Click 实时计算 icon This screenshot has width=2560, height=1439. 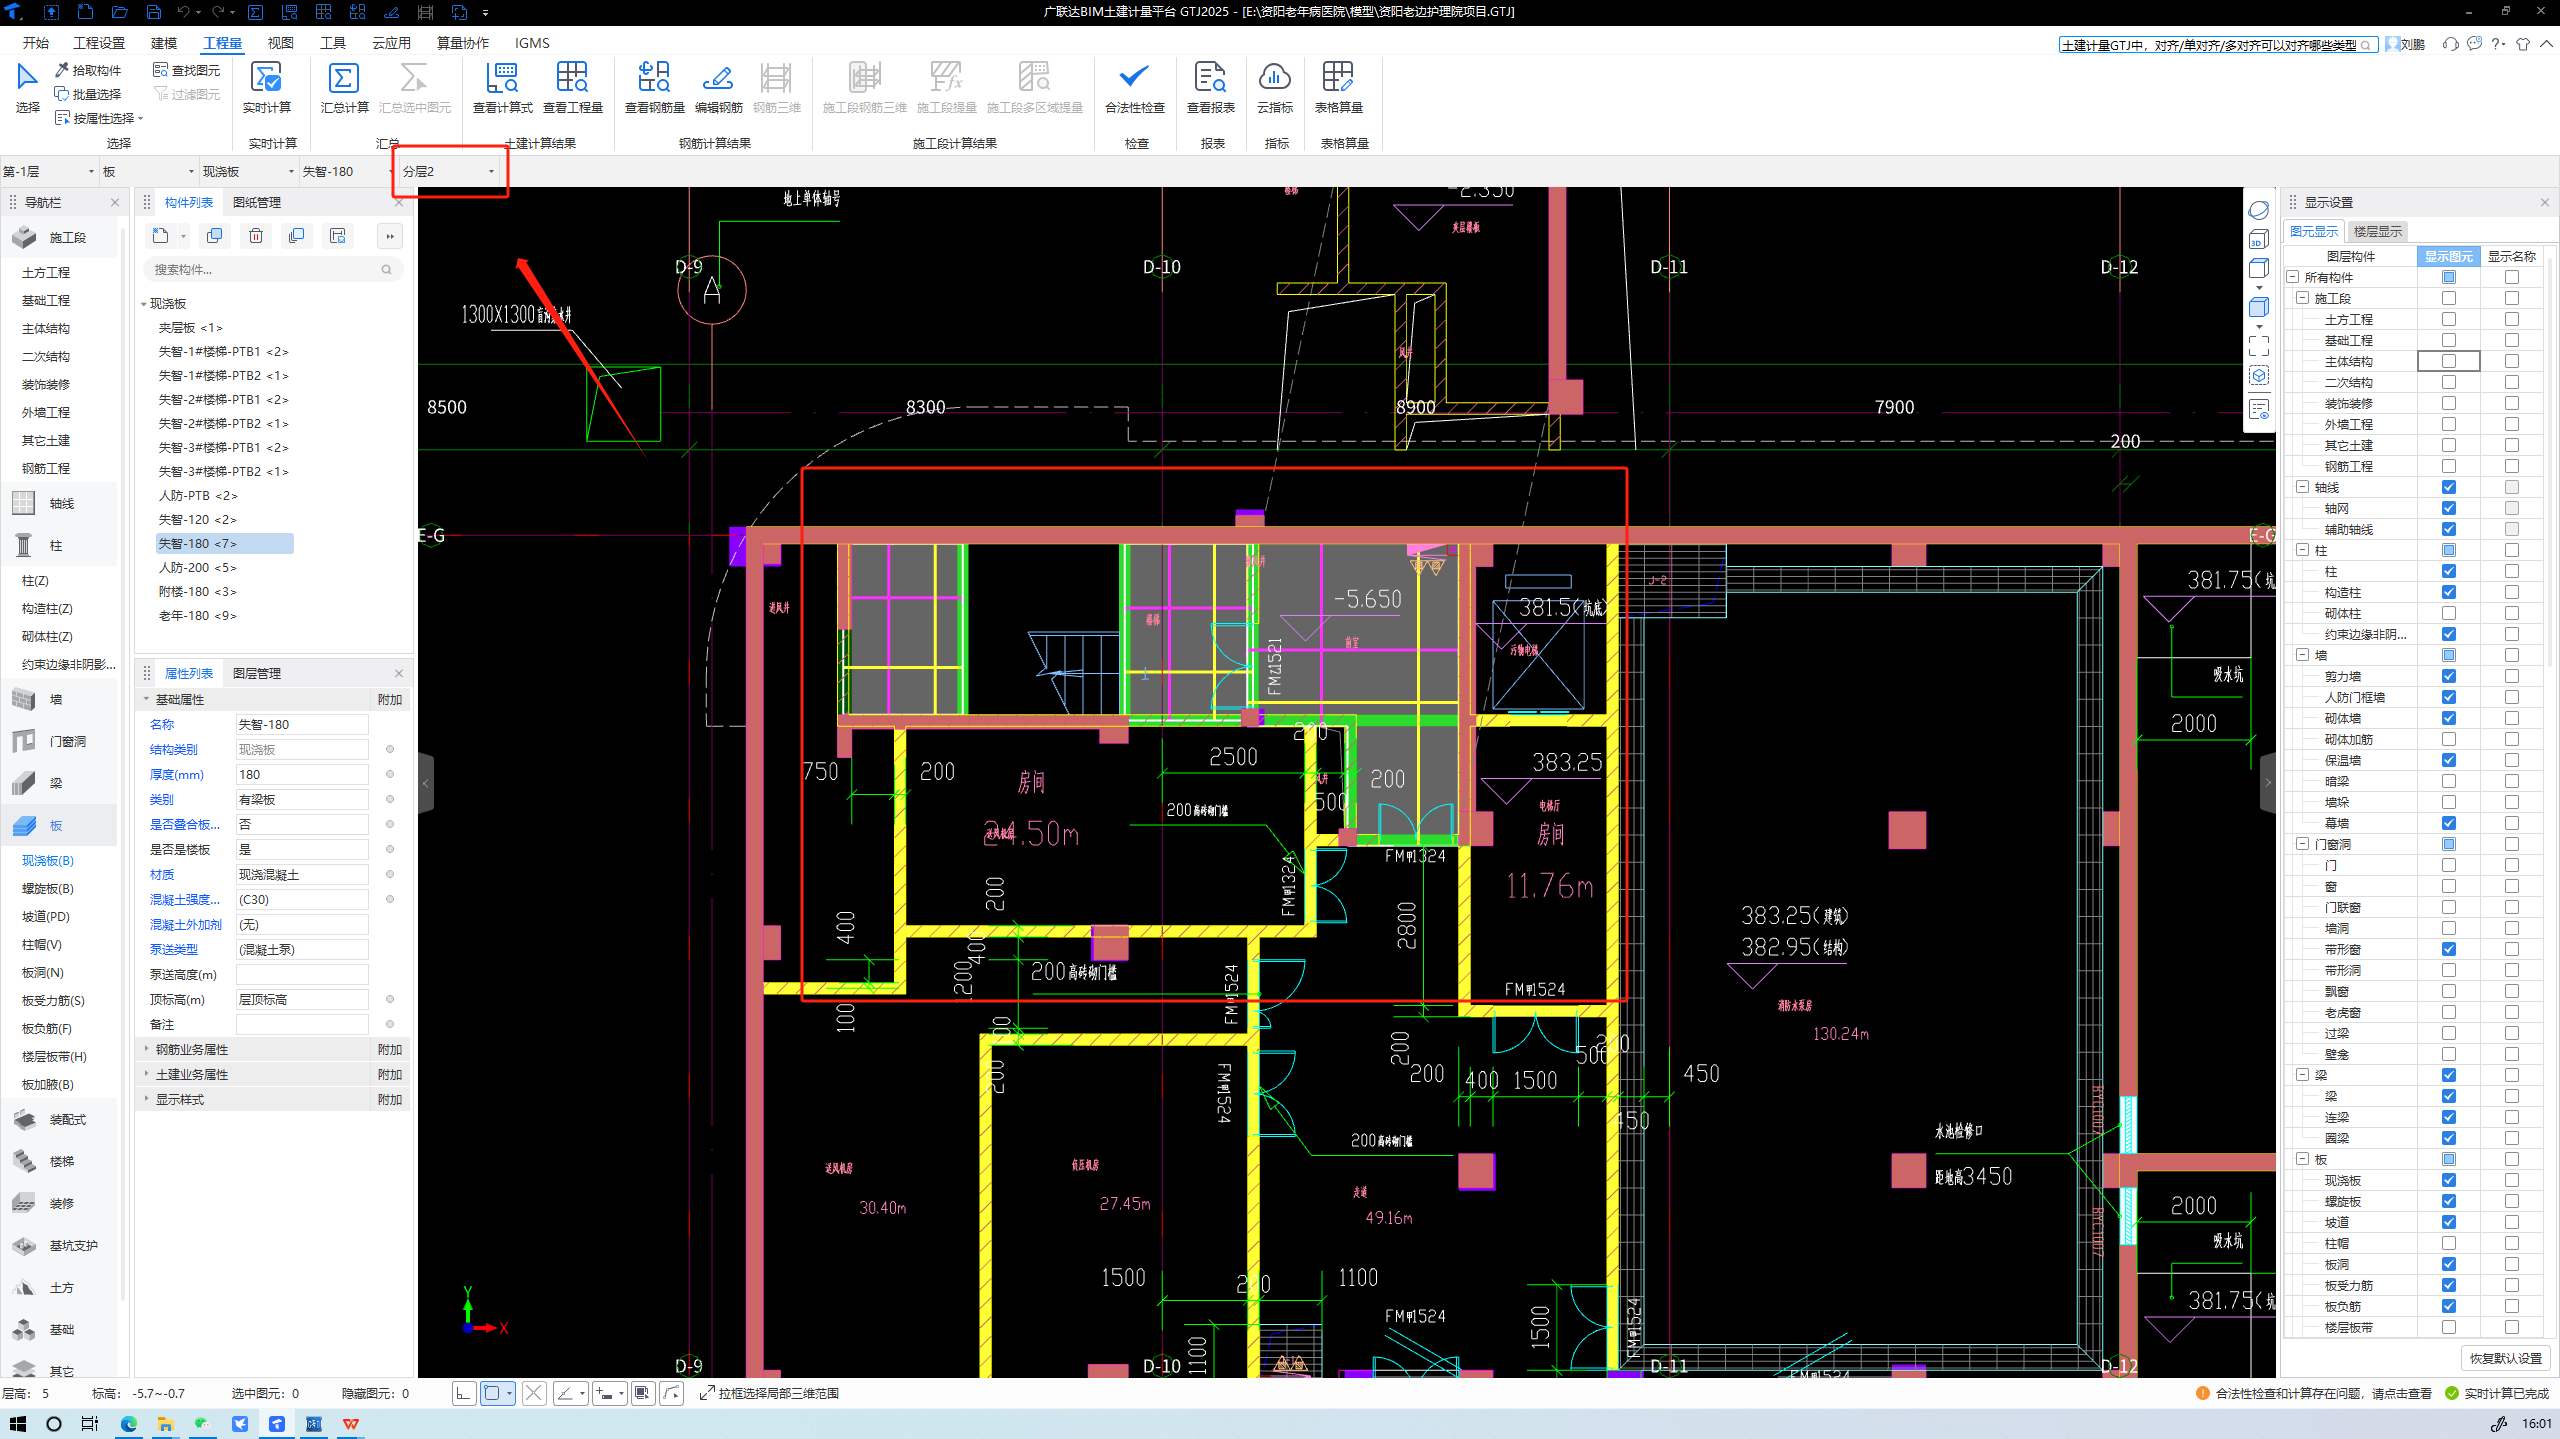(266, 78)
